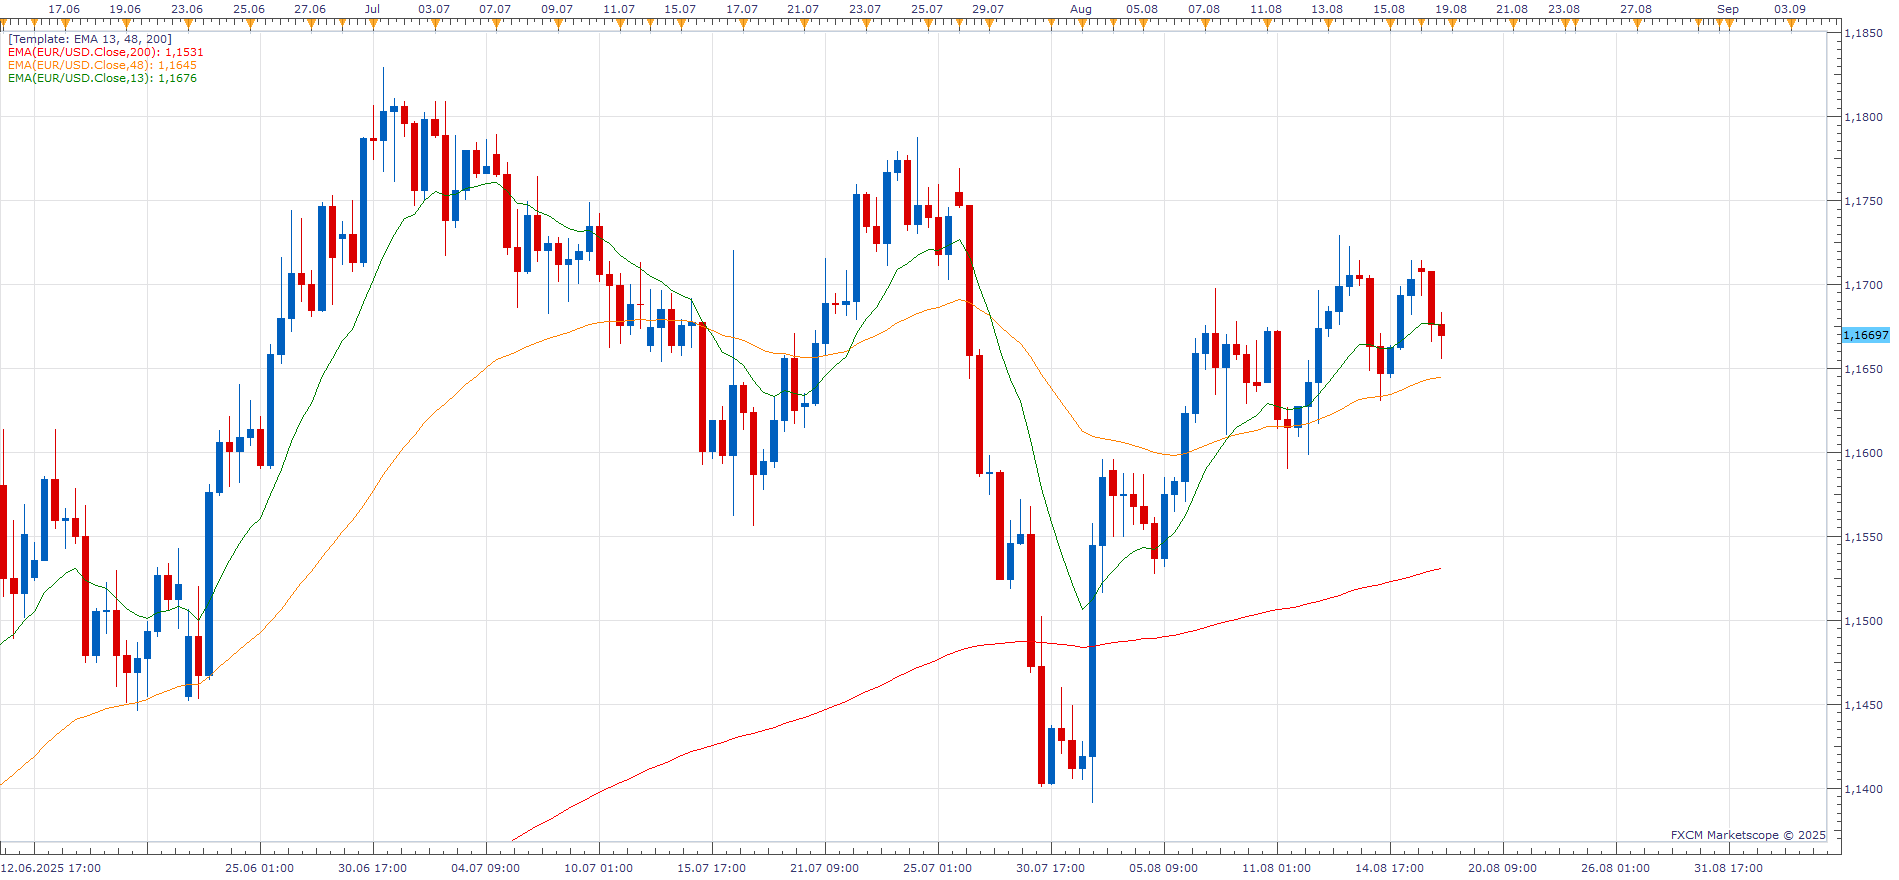Click the 27.06 date label

click(310, 9)
